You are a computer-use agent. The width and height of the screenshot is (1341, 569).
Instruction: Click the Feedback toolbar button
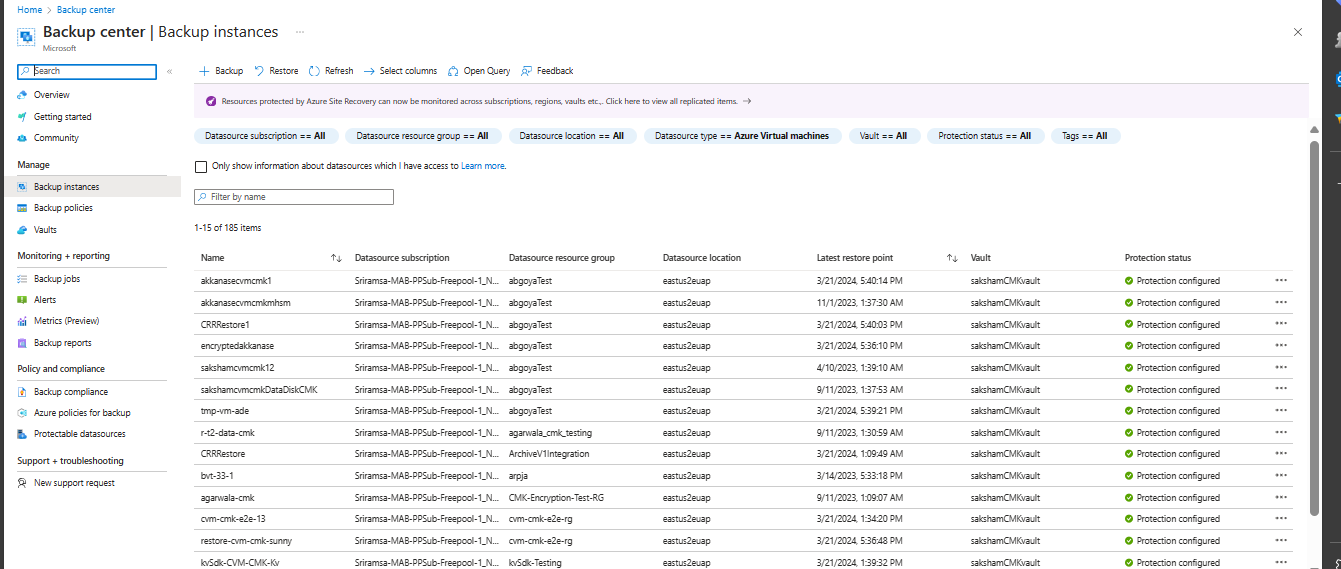pyautogui.click(x=547, y=71)
